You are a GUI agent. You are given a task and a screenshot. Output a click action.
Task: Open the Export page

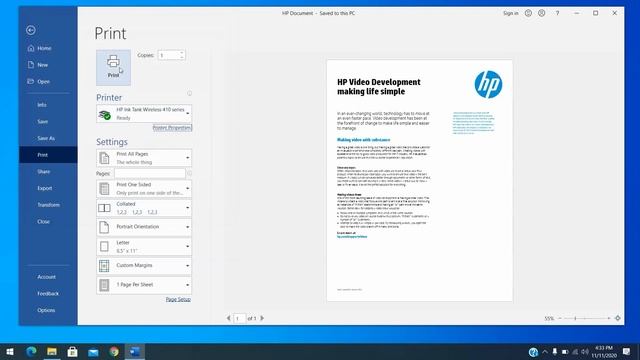48,188
